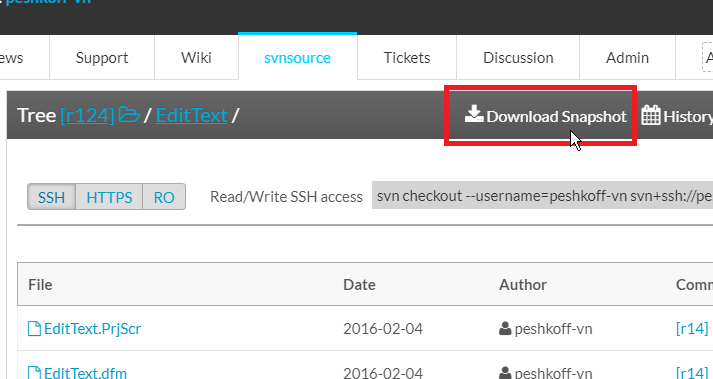
Task: Open EditText.PrjScr file link
Action: [x=92, y=328]
